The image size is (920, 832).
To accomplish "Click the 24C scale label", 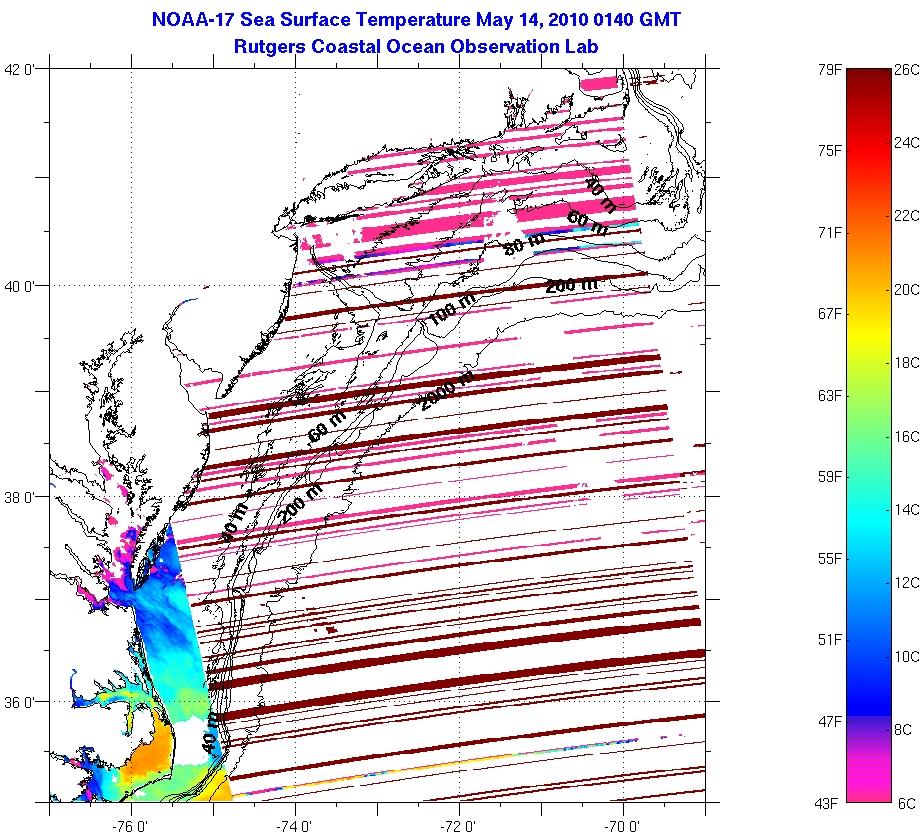I will coord(907,143).
